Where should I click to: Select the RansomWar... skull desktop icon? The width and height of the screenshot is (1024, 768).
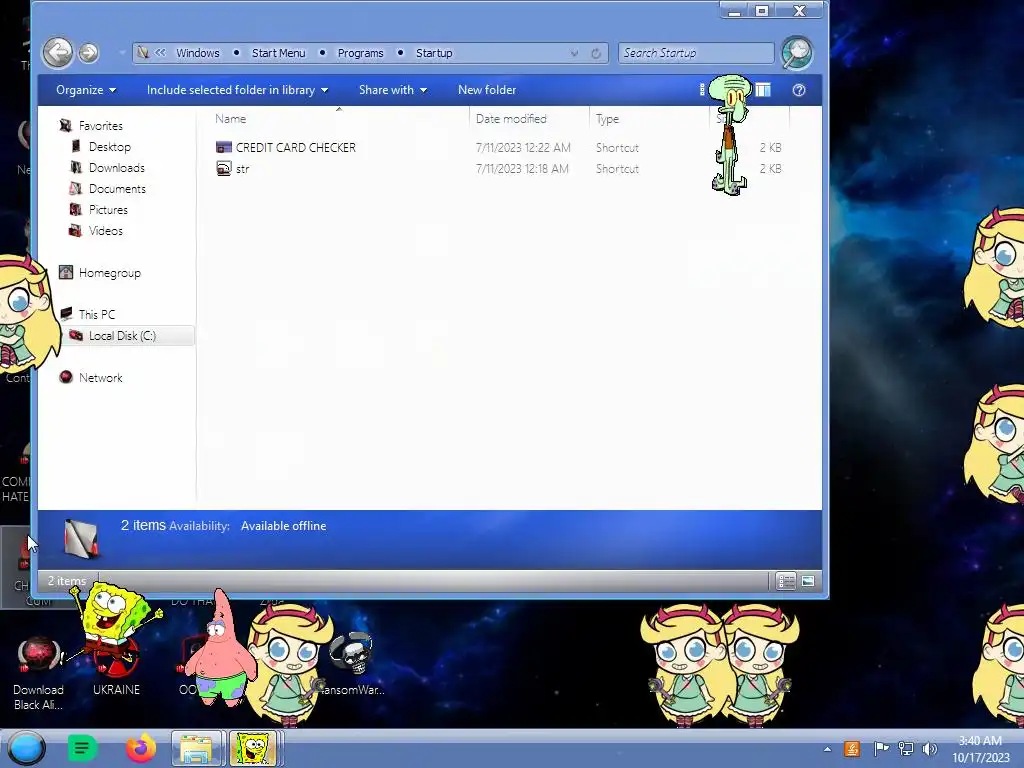click(353, 664)
